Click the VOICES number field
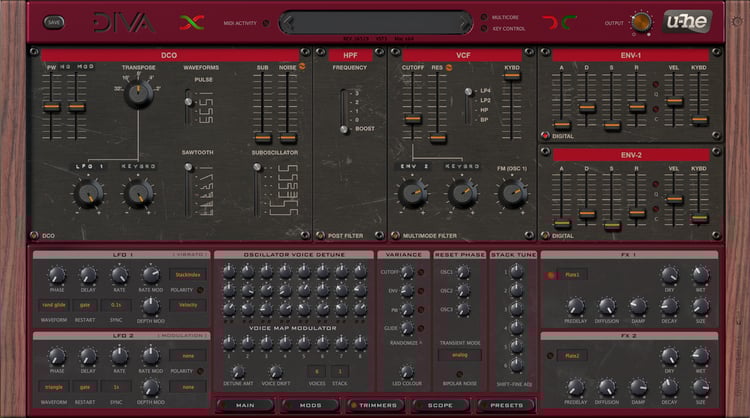 [317, 371]
